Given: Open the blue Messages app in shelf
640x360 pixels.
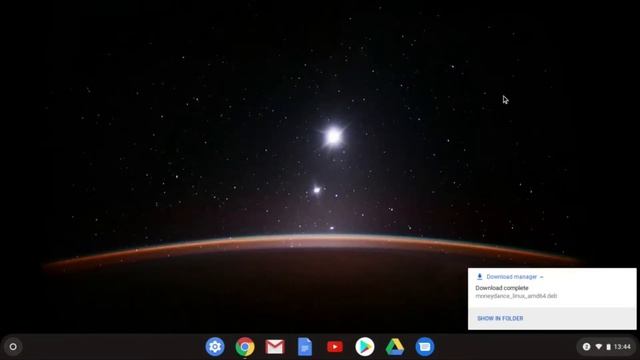Looking at the screenshot, I should tap(424, 347).
